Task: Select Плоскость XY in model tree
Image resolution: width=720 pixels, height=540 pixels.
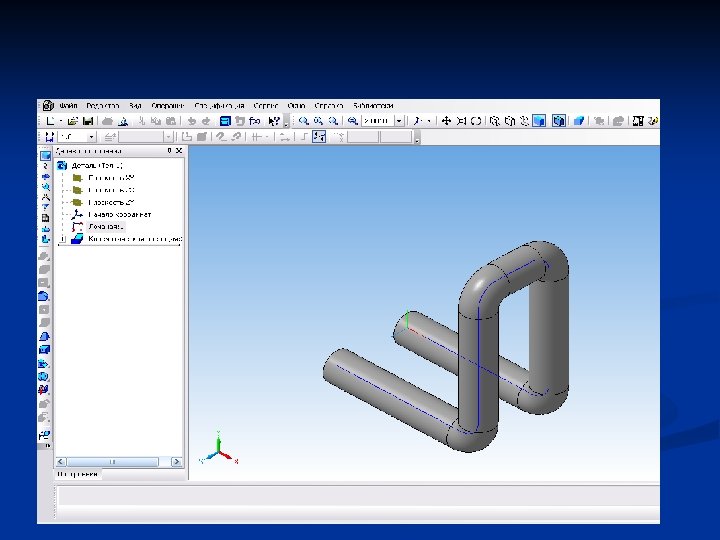Action: coord(111,178)
